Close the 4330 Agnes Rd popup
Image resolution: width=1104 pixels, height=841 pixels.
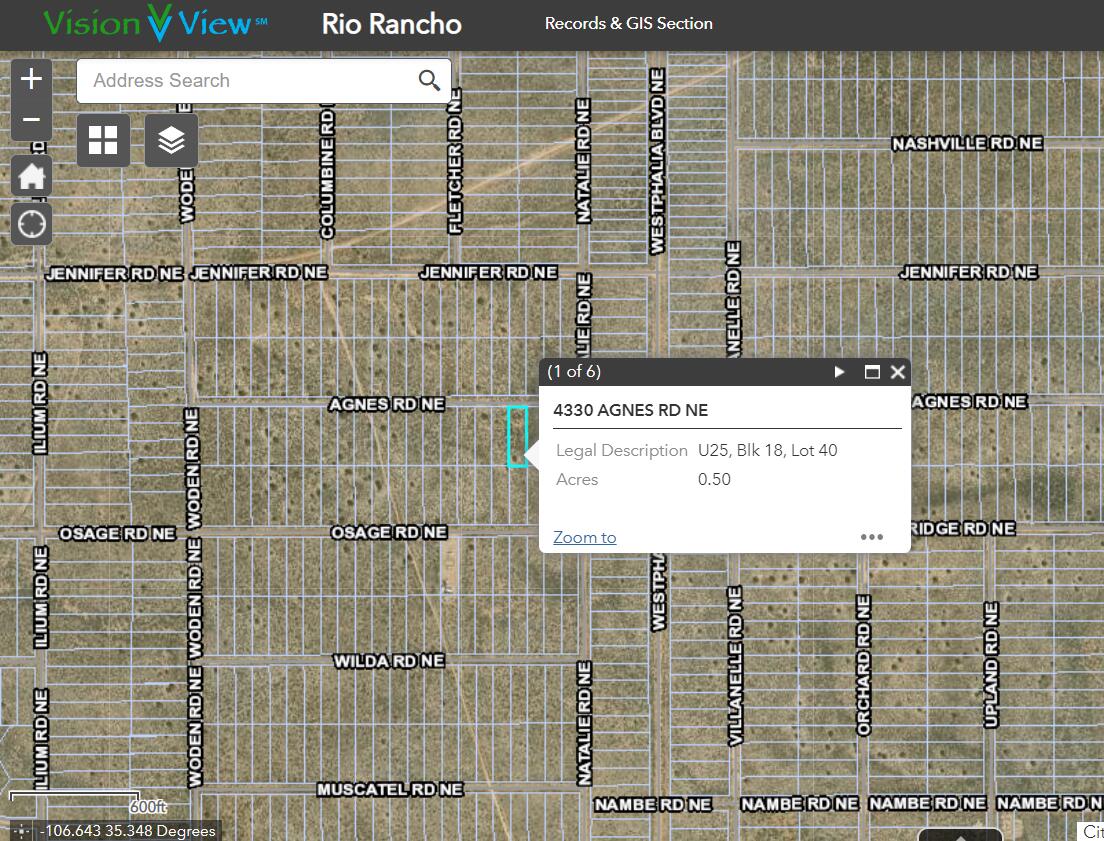tap(897, 372)
